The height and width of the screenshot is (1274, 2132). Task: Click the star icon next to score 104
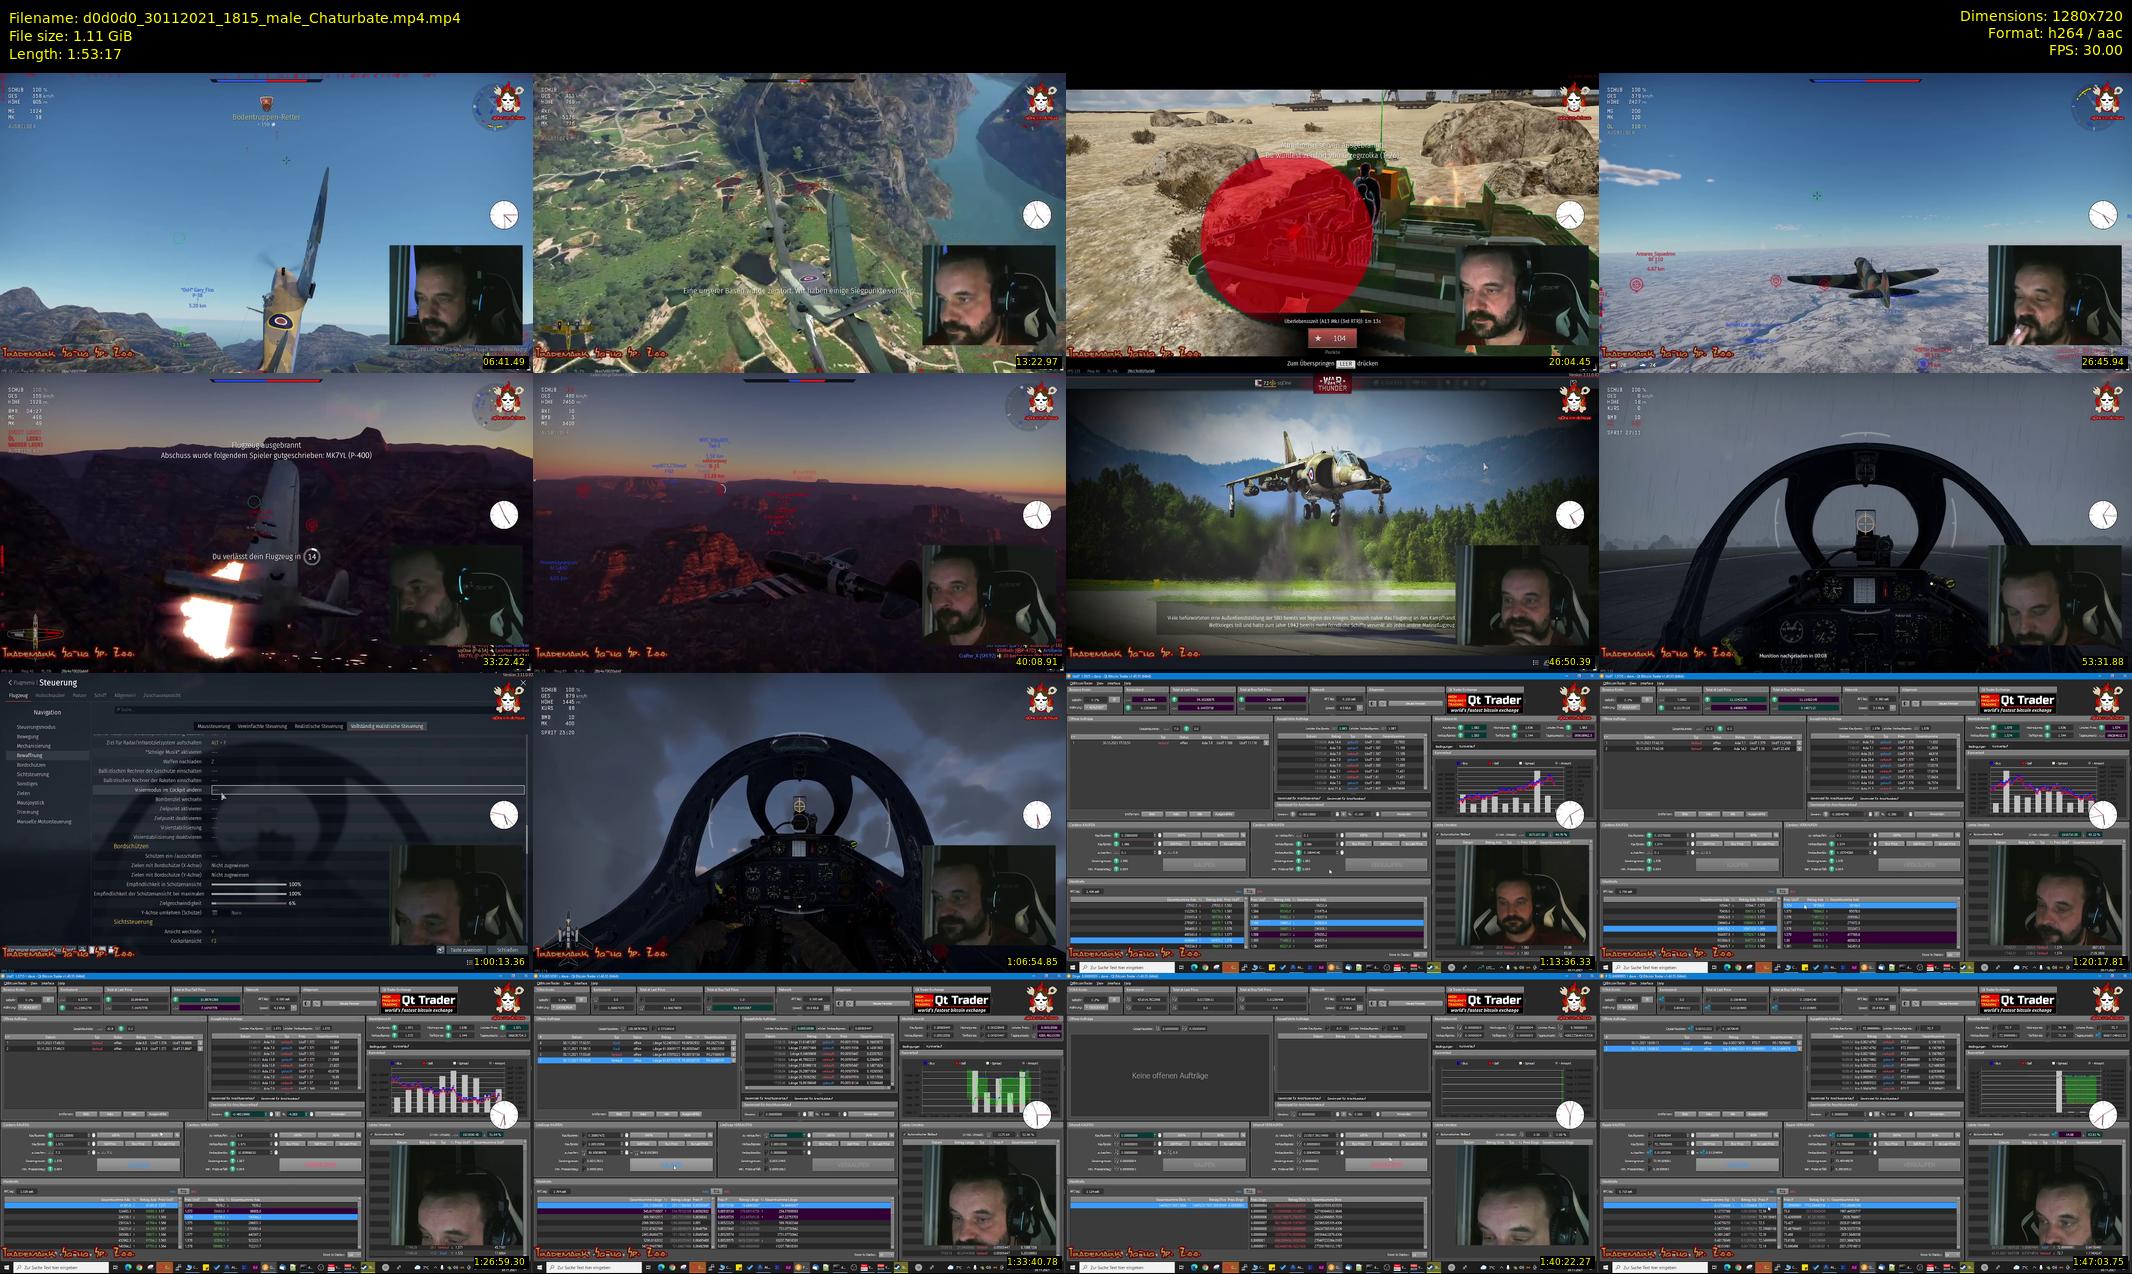[1318, 339]
